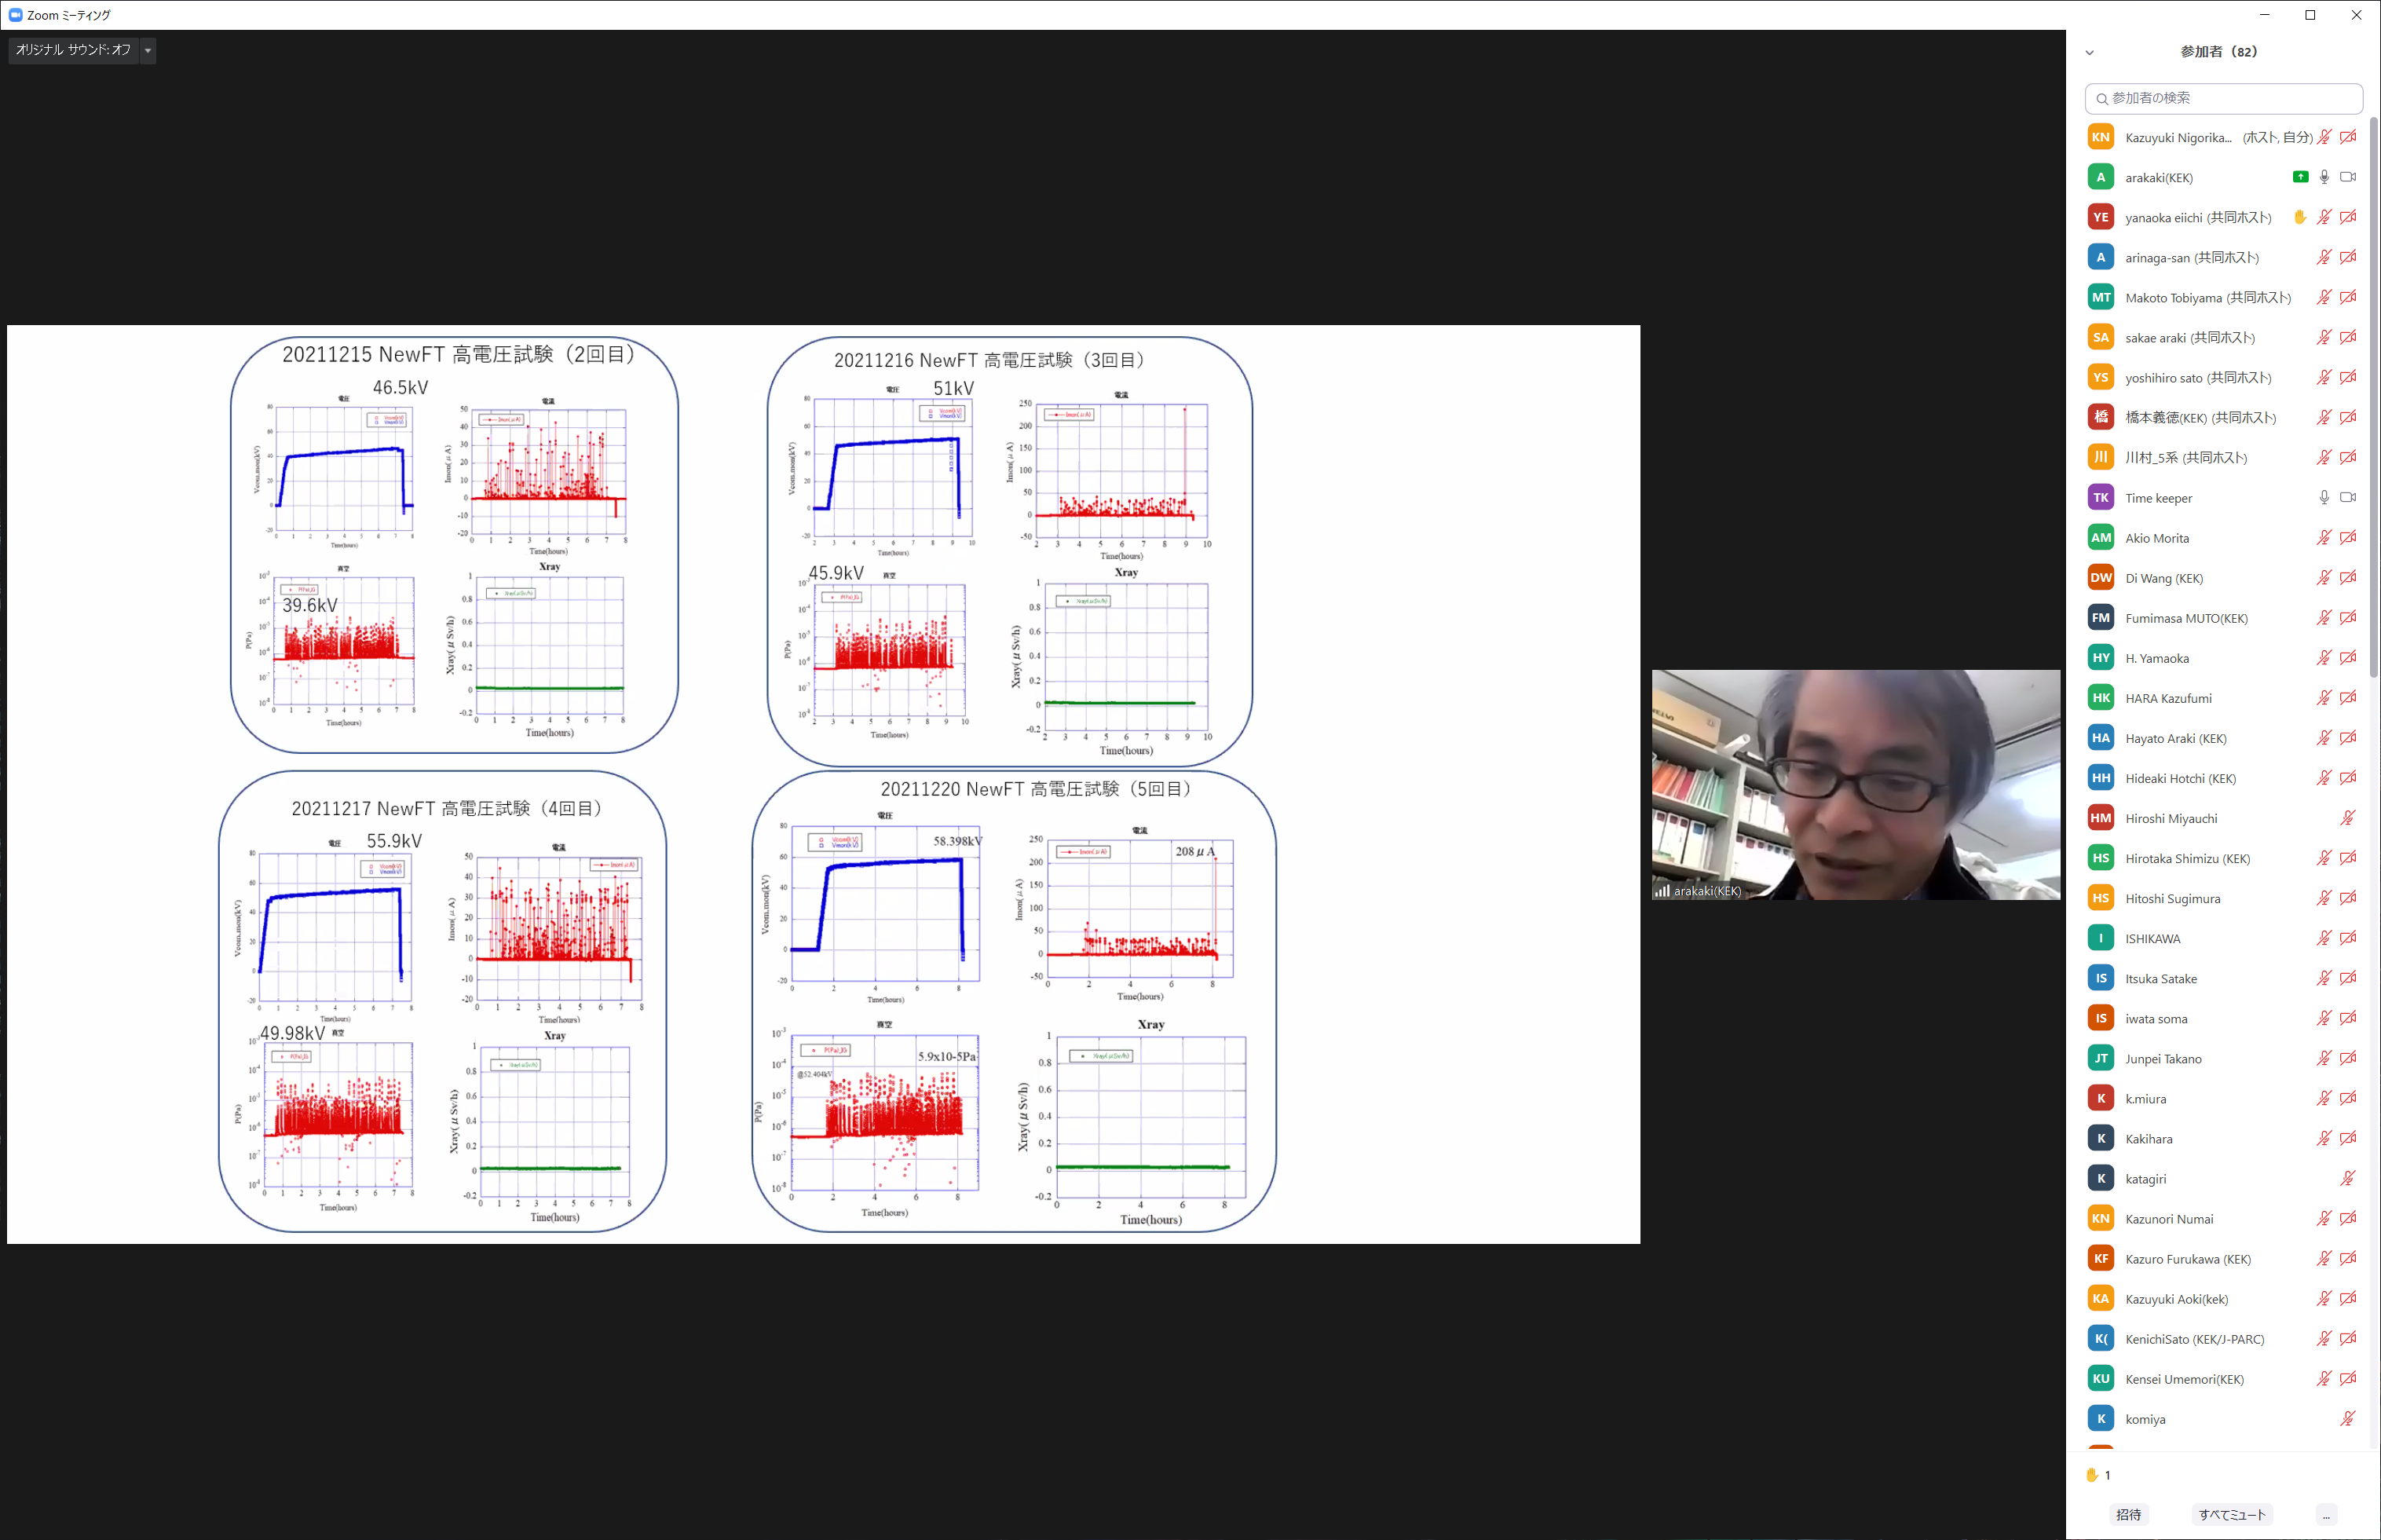The width and height of the screenshot is (2381, 1540).
Task: Select participant Kazuyuki Aoki(kek)
Action: (2223, 1298)
